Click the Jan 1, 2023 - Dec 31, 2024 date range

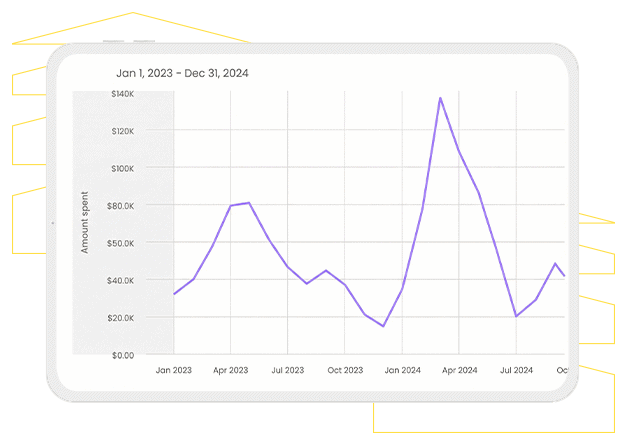point(183,73)
